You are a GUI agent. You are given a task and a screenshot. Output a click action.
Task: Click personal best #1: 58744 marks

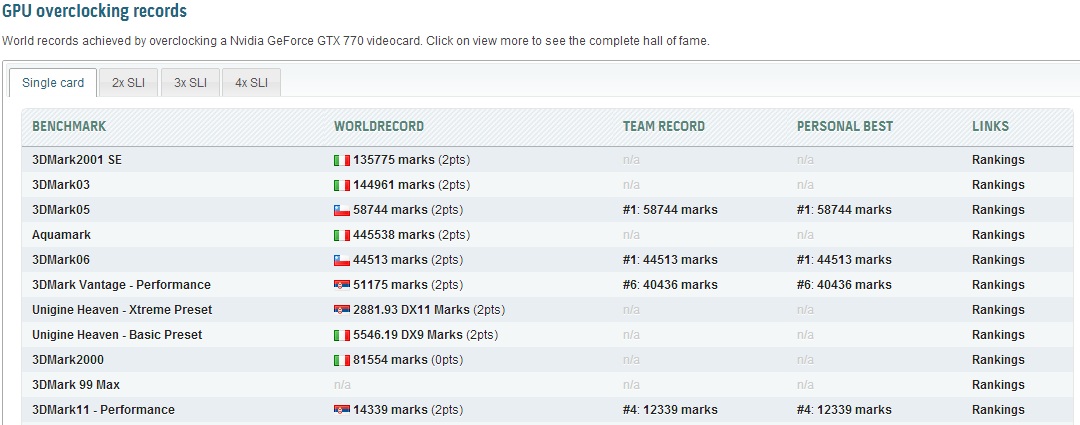pyautogui.click(x=844, y=209)
